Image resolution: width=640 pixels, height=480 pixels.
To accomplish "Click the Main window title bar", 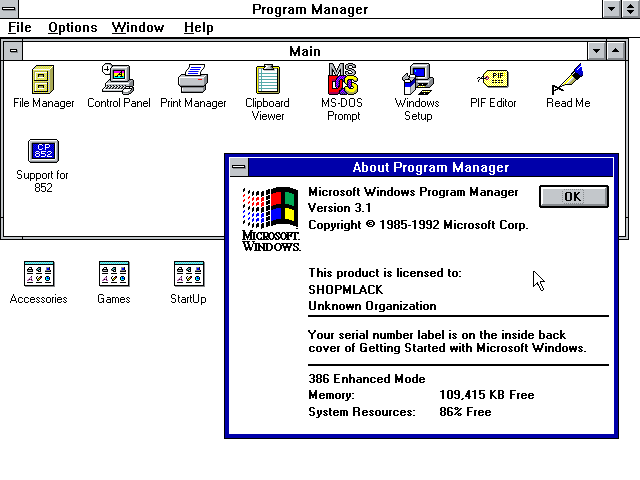I will point(305,51).
